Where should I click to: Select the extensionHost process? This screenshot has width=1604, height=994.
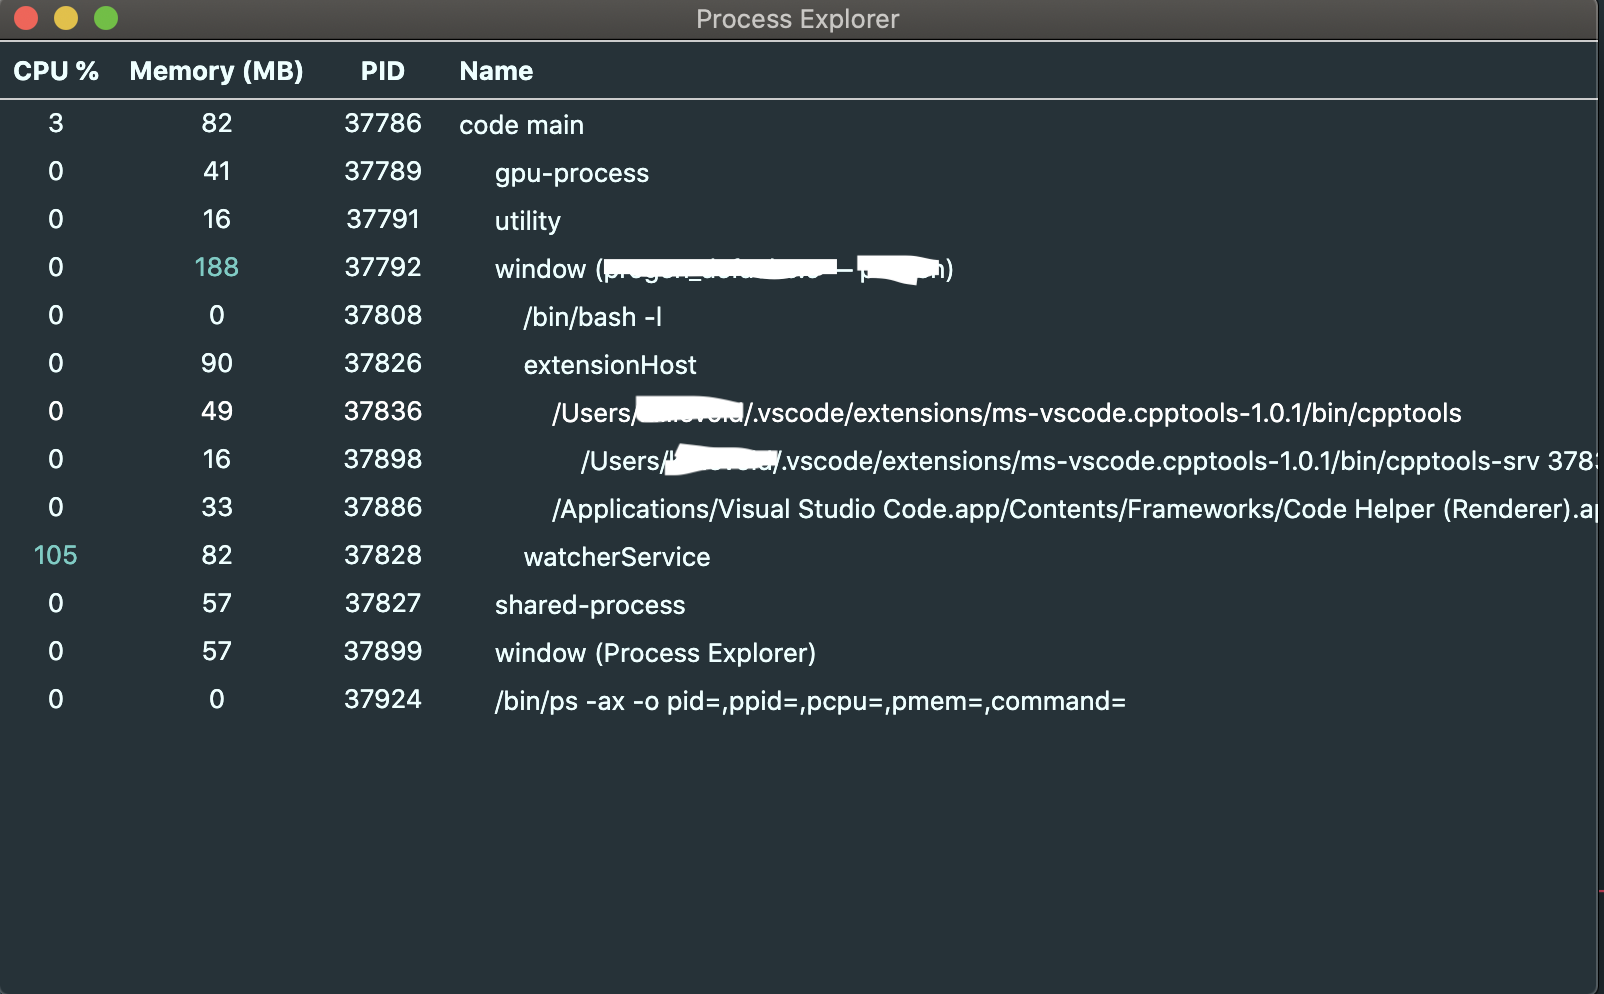[609, 364]
